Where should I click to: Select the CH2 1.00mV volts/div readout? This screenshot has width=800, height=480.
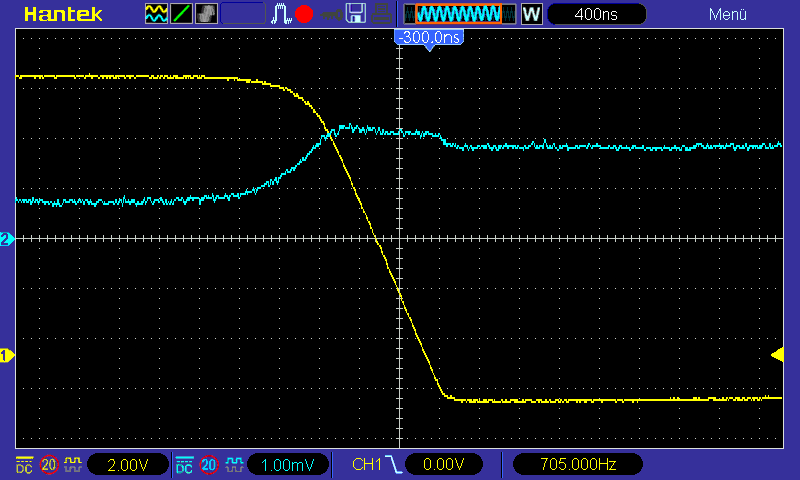coord(288,465)
